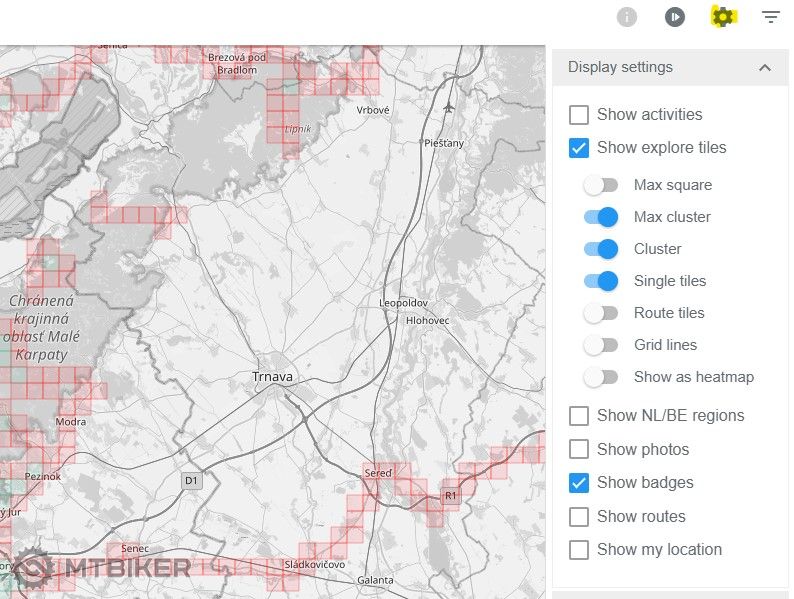Check the Show routes option

coord(579,517)
